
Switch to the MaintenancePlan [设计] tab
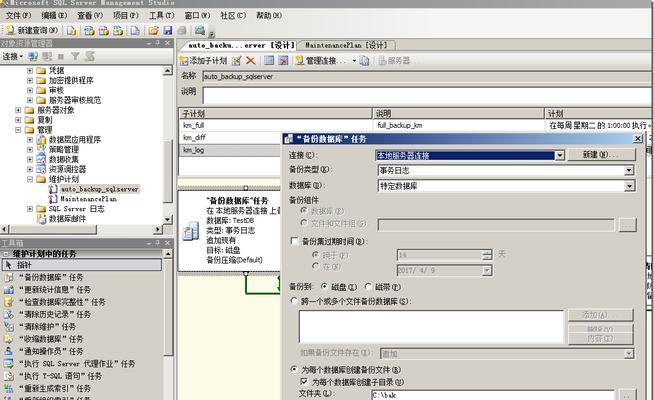(347, 45)
